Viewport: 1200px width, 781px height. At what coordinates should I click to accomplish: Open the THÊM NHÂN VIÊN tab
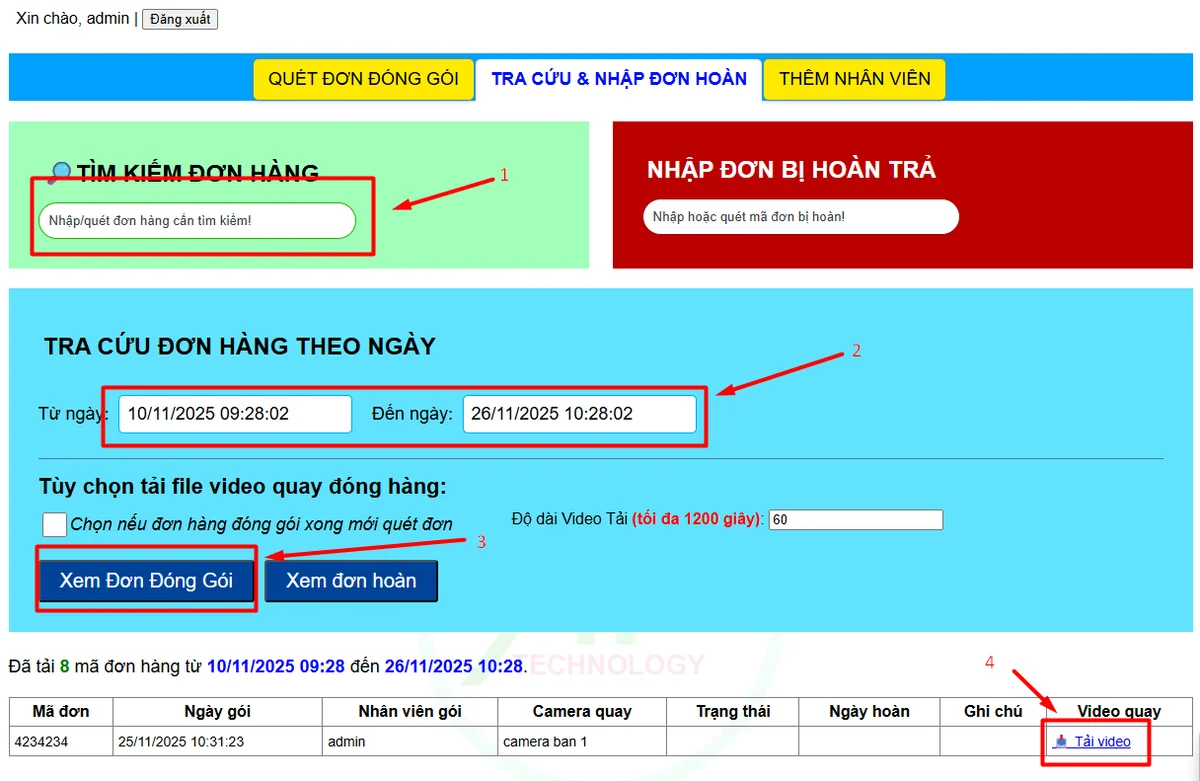click(x=854, y=78)
